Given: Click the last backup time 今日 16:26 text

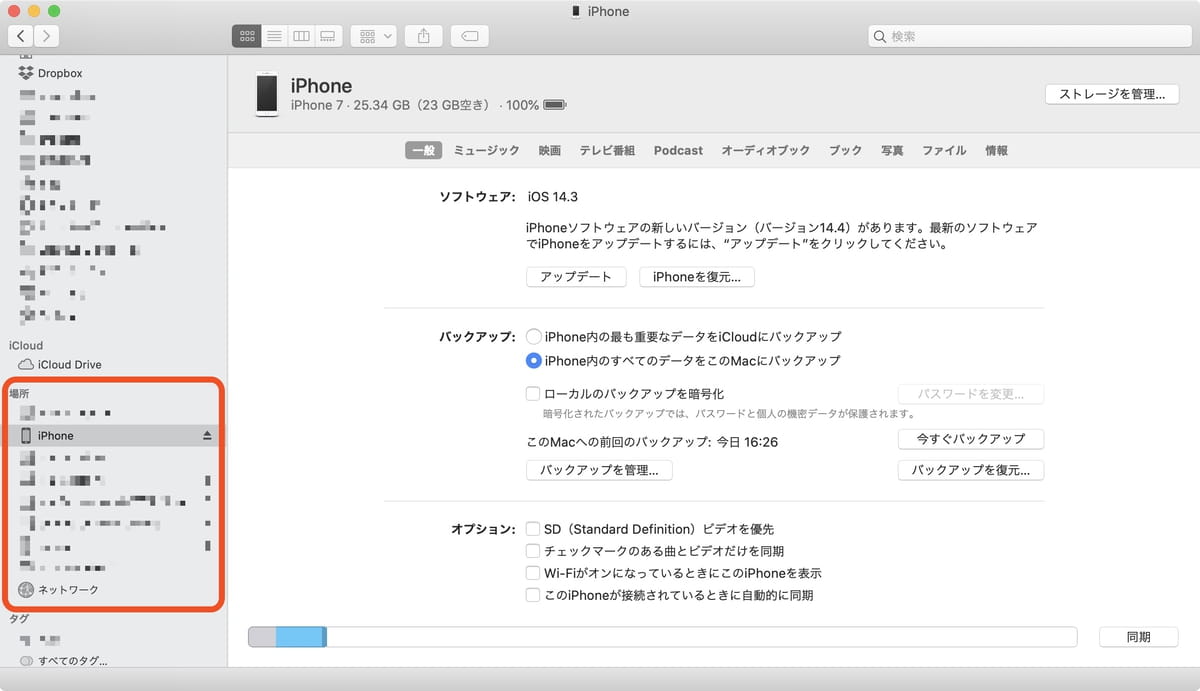Looking at the screenshot, I should point(746,441).
